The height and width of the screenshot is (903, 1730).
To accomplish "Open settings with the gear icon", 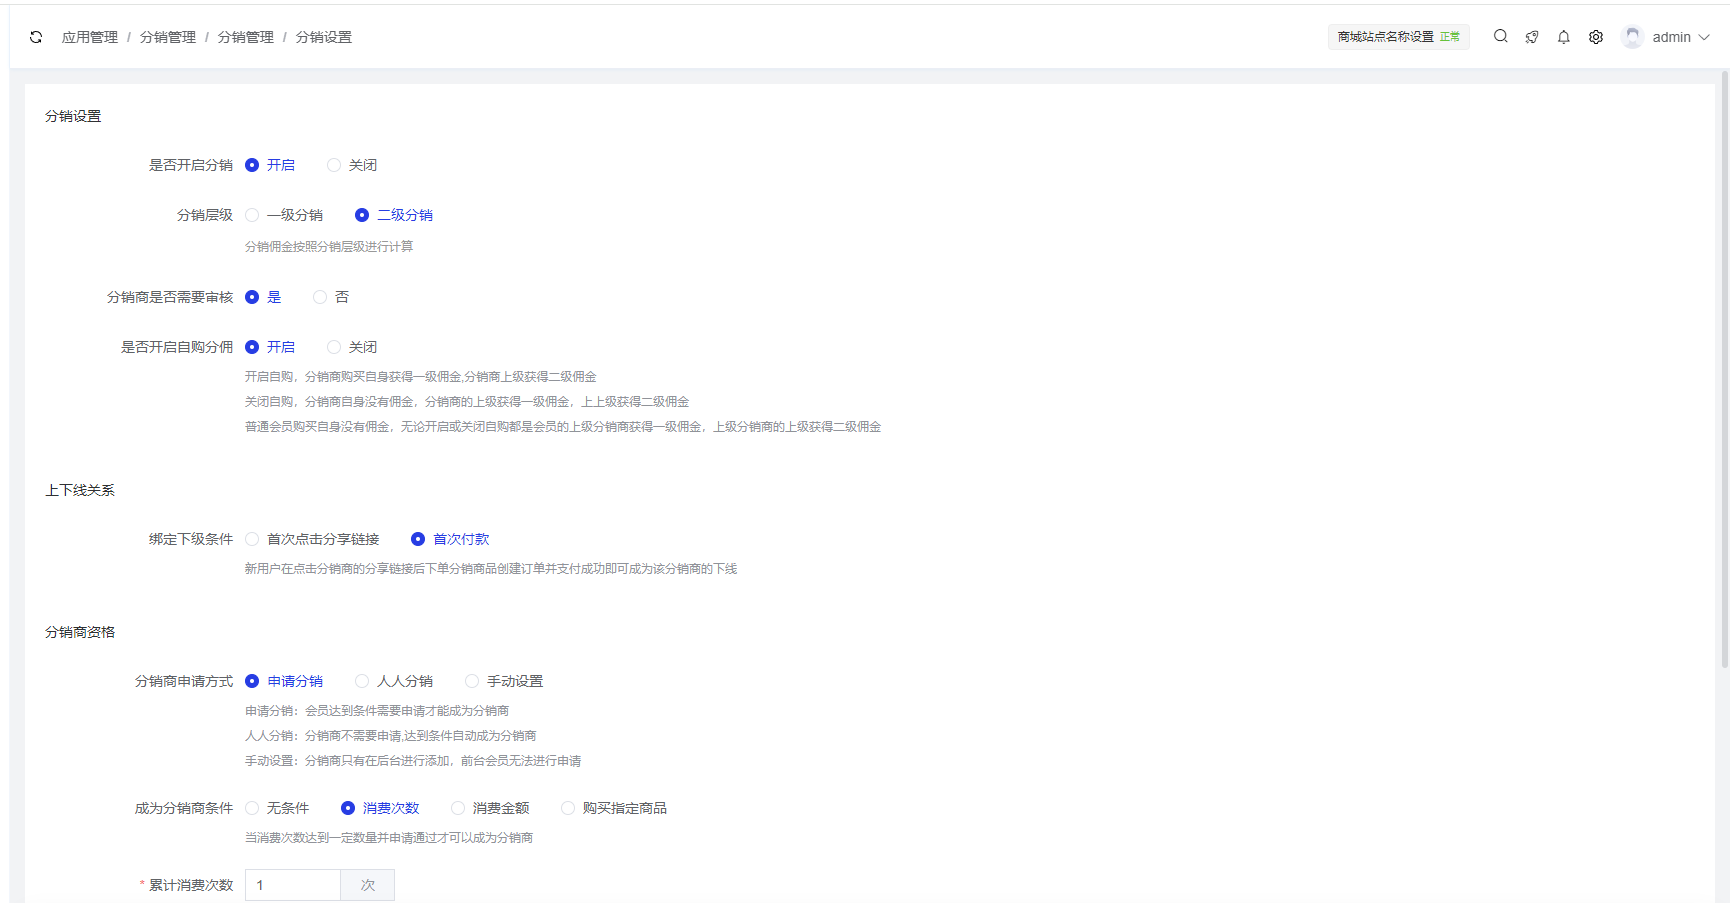I will pyautogui.click(x=1596, y=37).
